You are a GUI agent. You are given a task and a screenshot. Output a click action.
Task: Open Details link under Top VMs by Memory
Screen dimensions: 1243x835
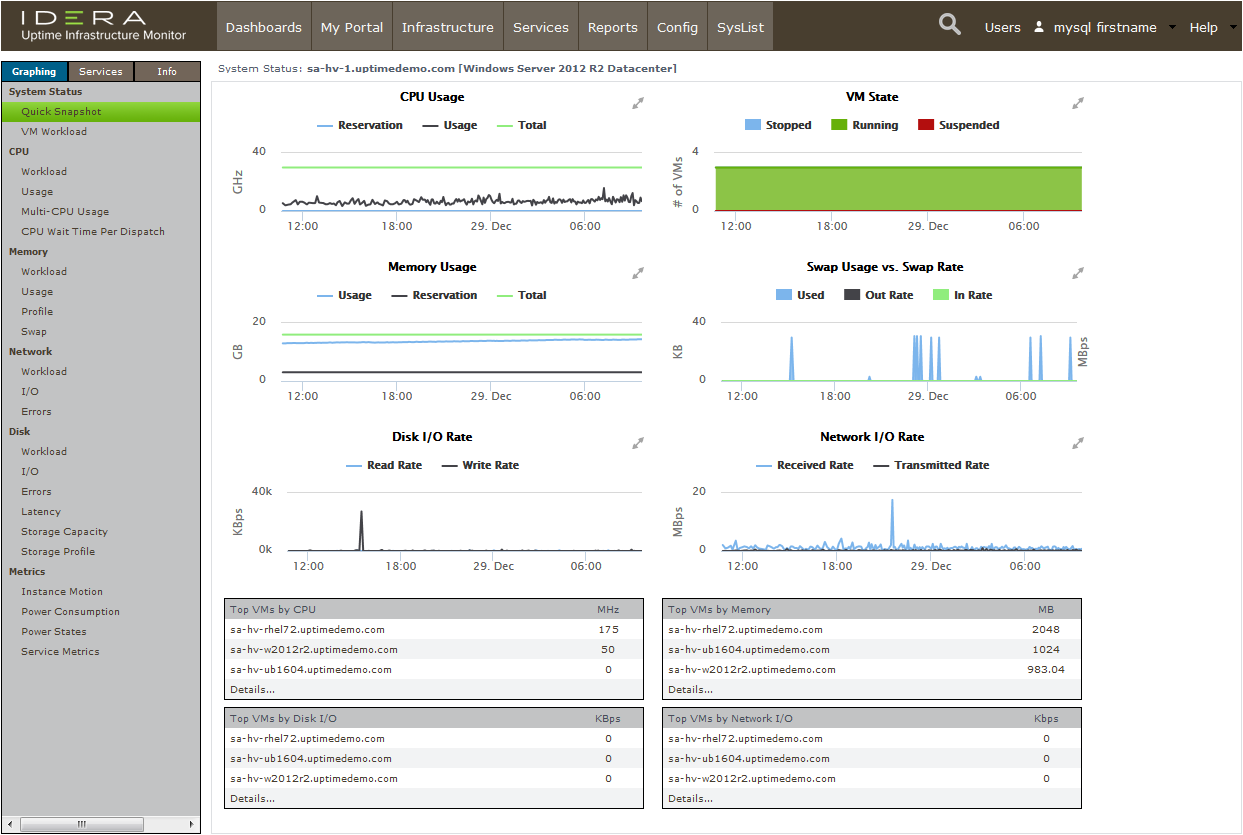click(x=690, y=690)
